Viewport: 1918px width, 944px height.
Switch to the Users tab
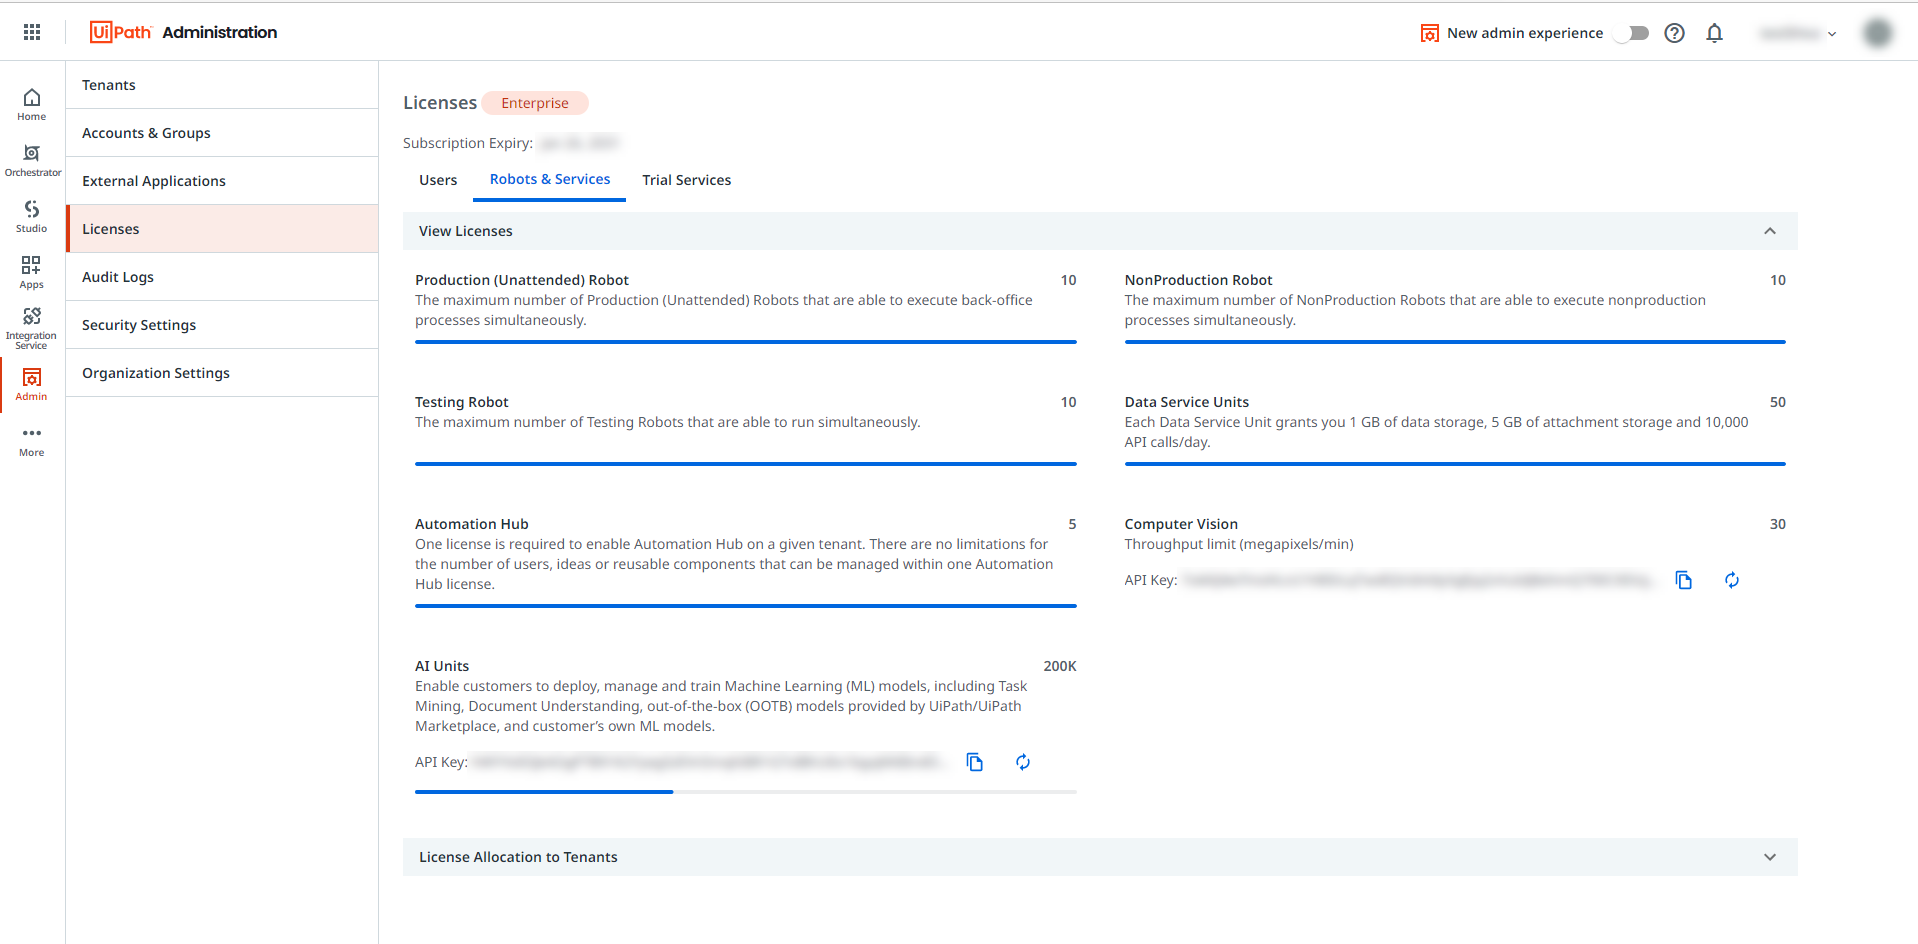438,180
